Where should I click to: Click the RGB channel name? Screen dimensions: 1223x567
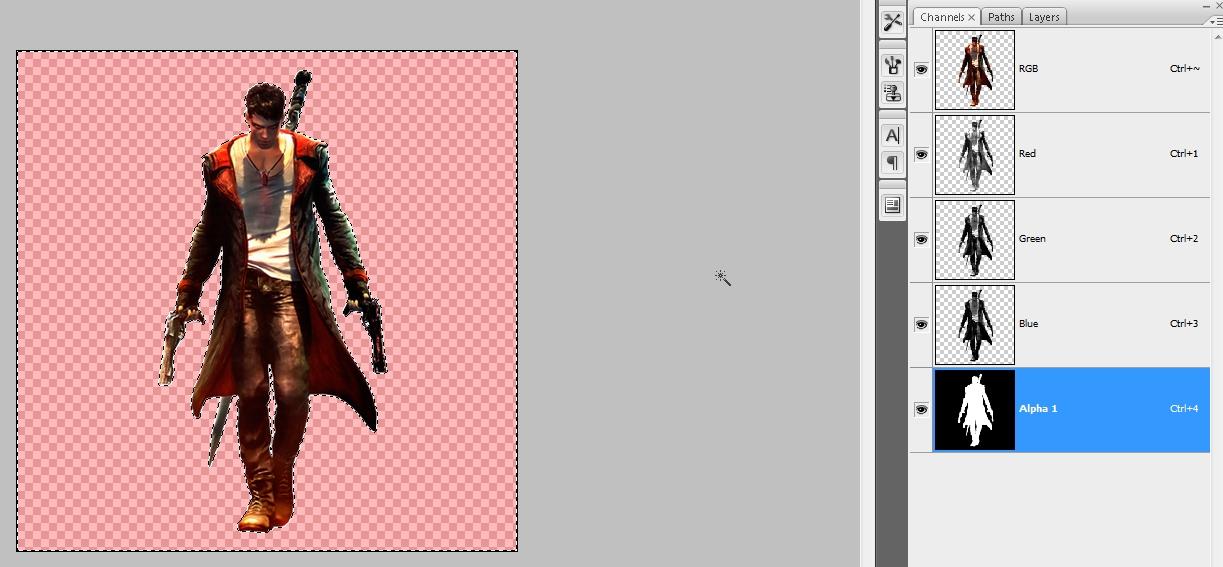tap(1028, 69)
